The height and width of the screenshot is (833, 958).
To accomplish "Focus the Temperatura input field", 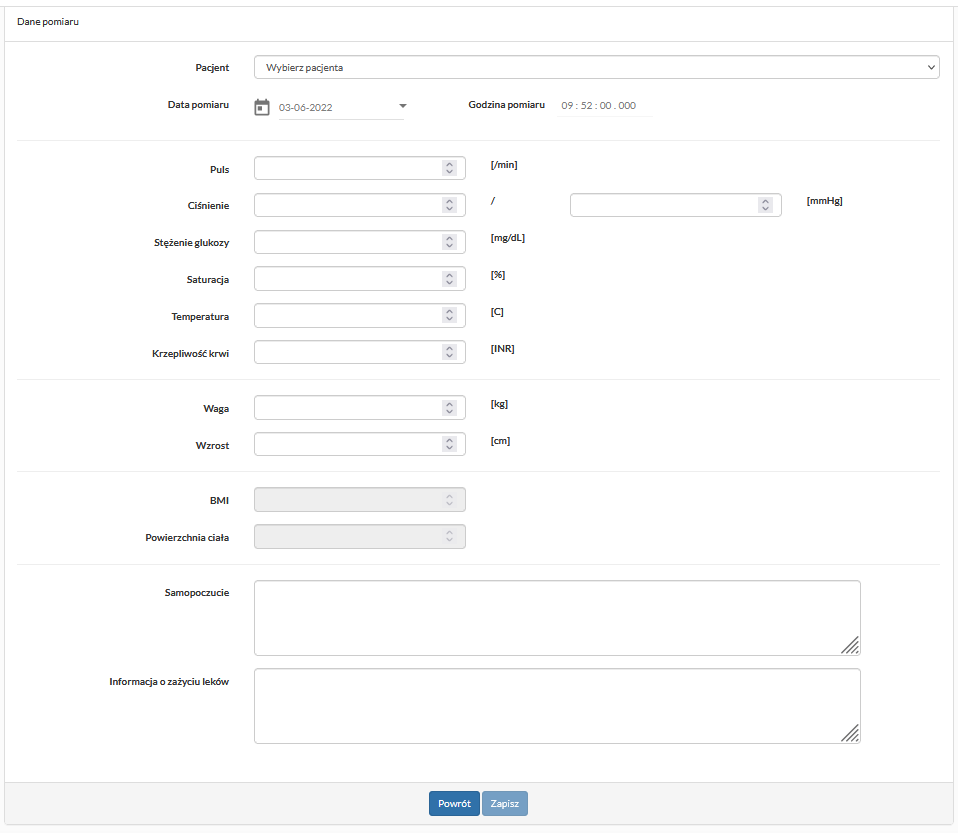I will click(347, 316).
